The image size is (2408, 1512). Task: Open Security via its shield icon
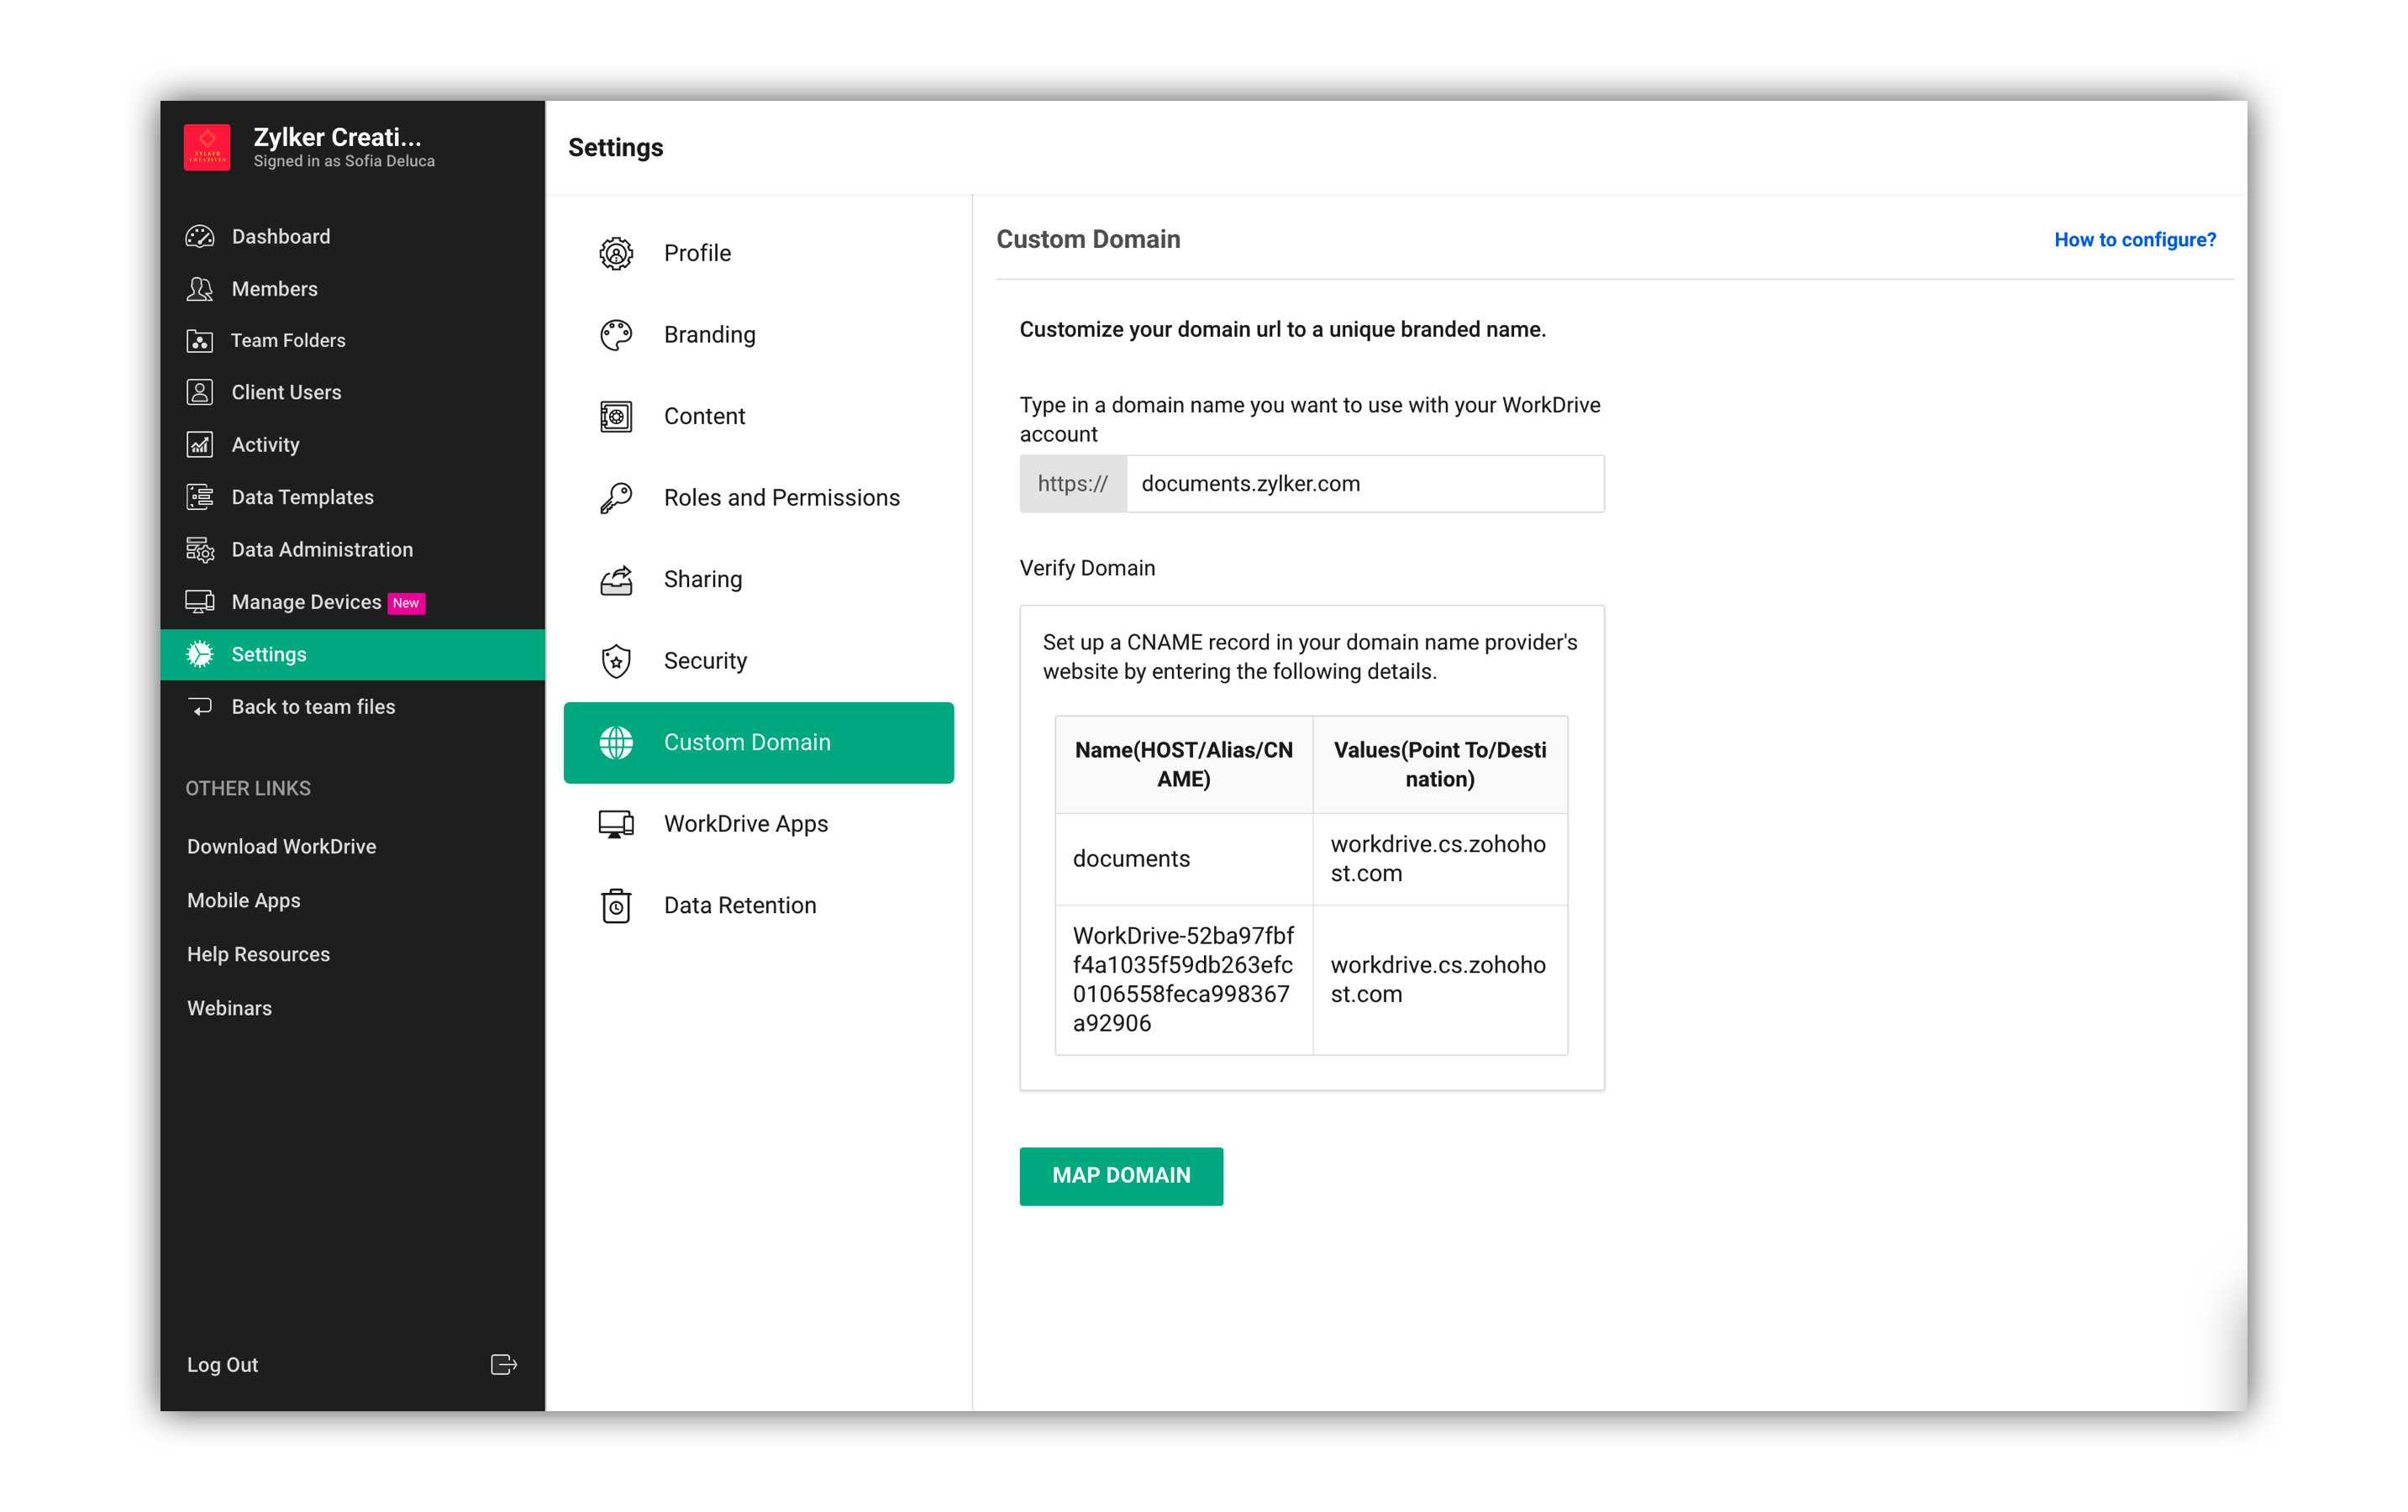coord(616,661)
